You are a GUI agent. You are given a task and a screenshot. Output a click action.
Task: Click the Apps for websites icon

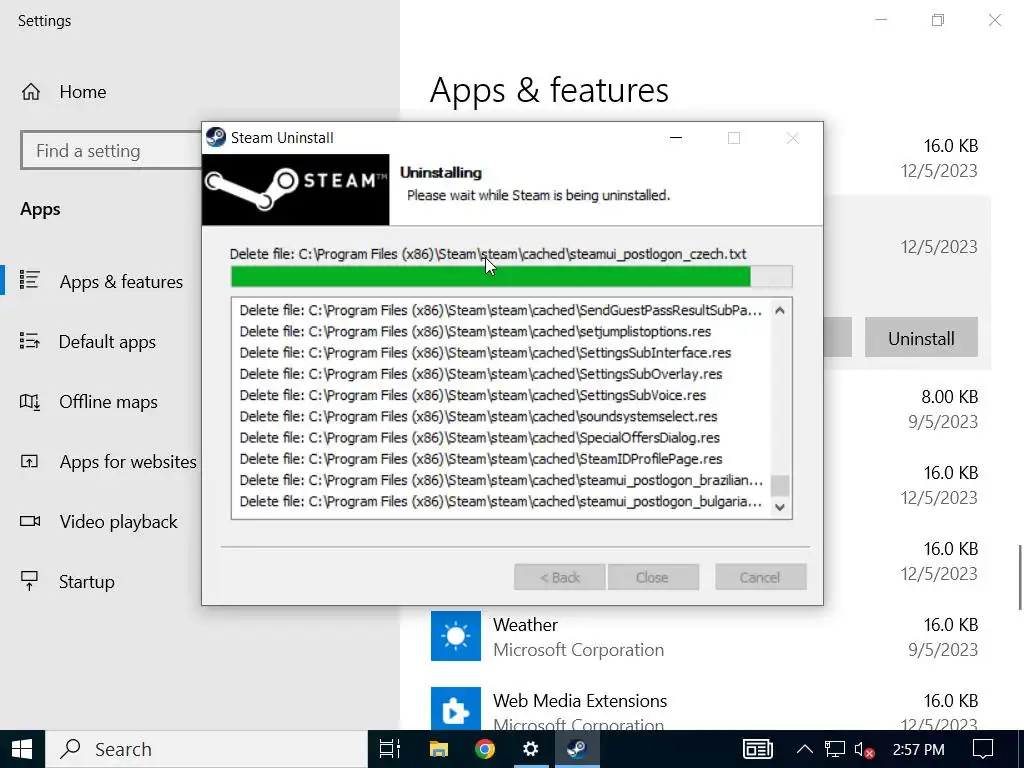pos(29,462)
